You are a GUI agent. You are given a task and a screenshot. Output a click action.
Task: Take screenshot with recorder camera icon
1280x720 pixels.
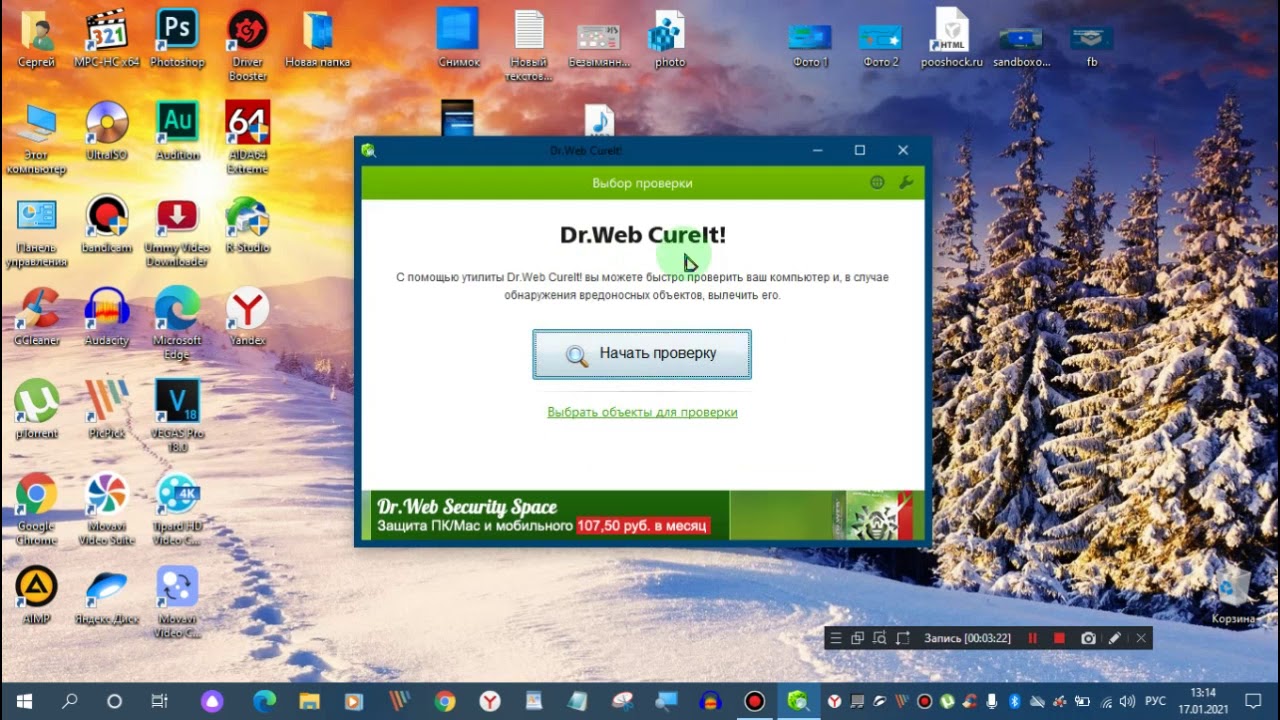tap(1088, 638)
